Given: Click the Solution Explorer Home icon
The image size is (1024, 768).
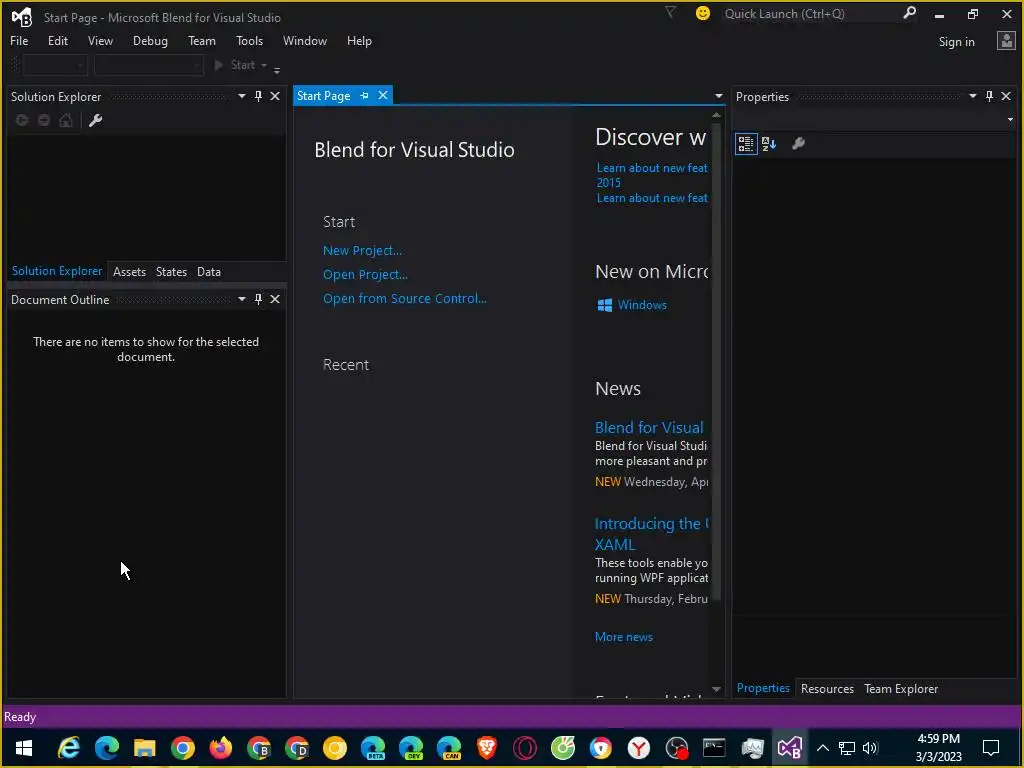Looking at the screenshot, I should (x=66, y=120).
